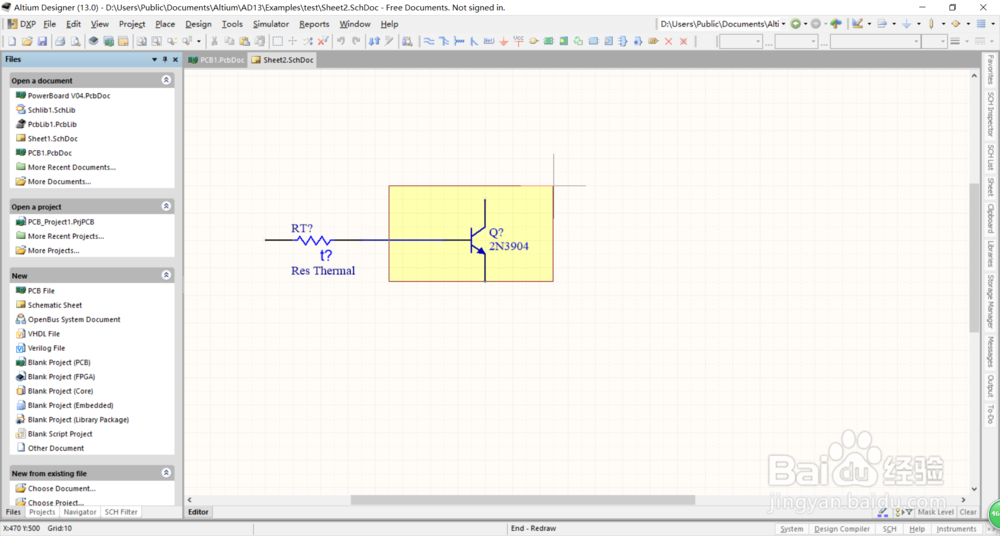Viewport: 1000px width, 536px height.
Task: Click the System status bar button
Action: tap(791, 529)
